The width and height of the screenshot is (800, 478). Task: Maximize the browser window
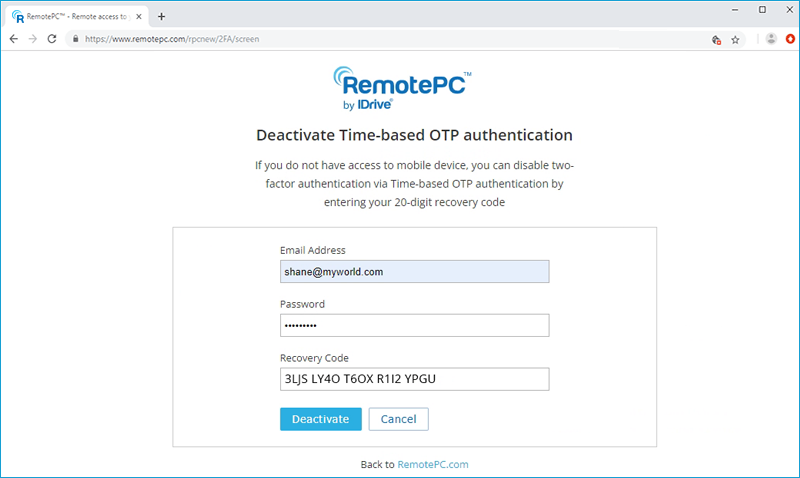click(762, 9)
